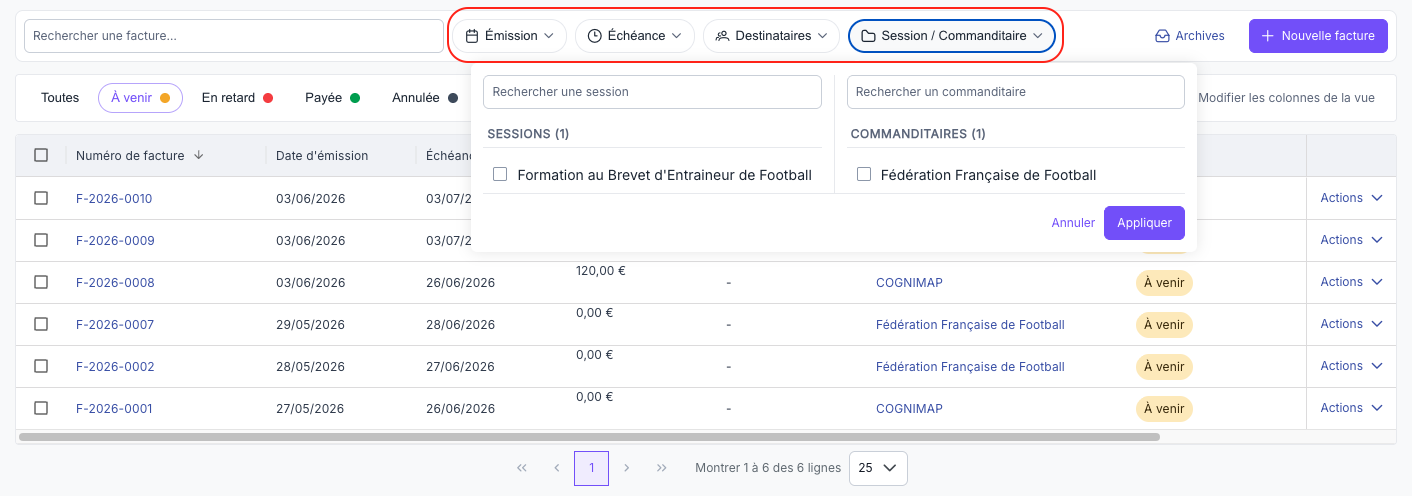The image size is (1412, 496).
Task: Click the Rechercher une session field
Action: [x=652, y=92]
